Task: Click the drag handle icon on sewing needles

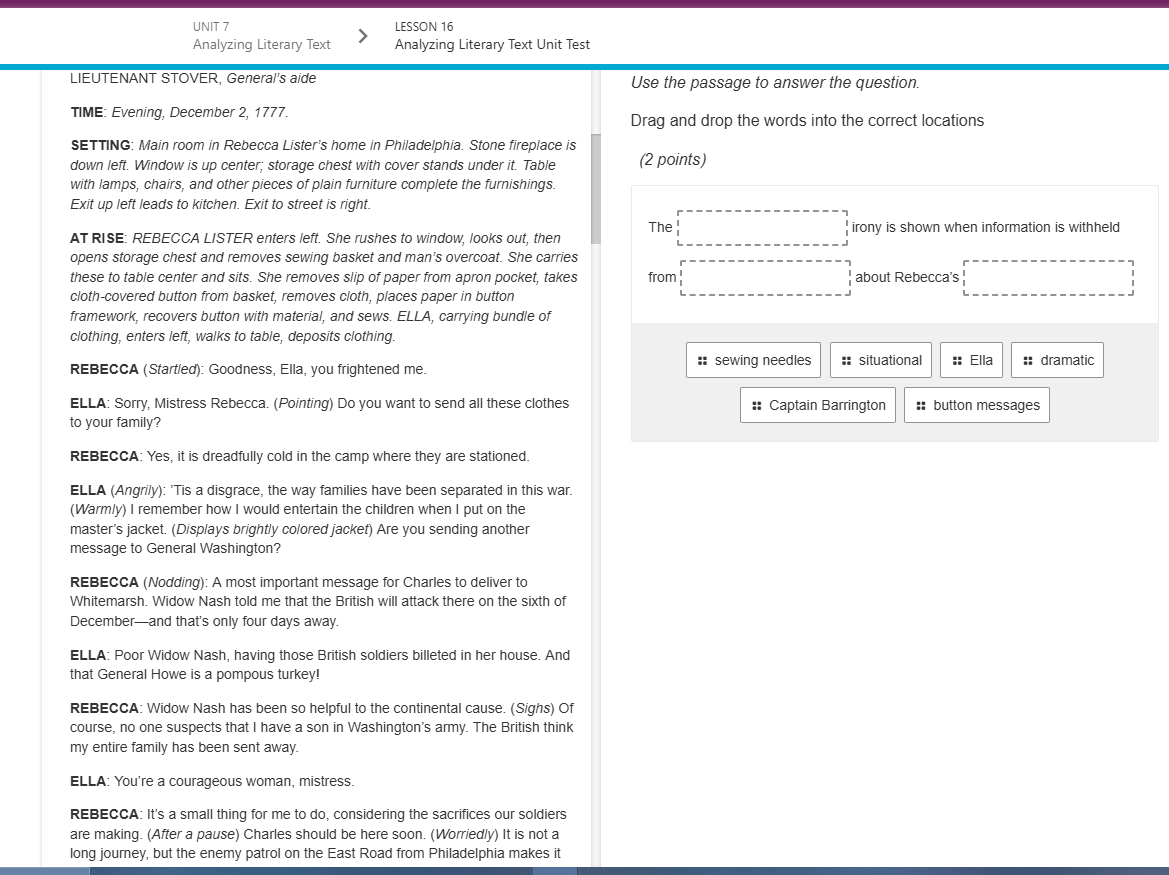Action: [x=703, y=360]
